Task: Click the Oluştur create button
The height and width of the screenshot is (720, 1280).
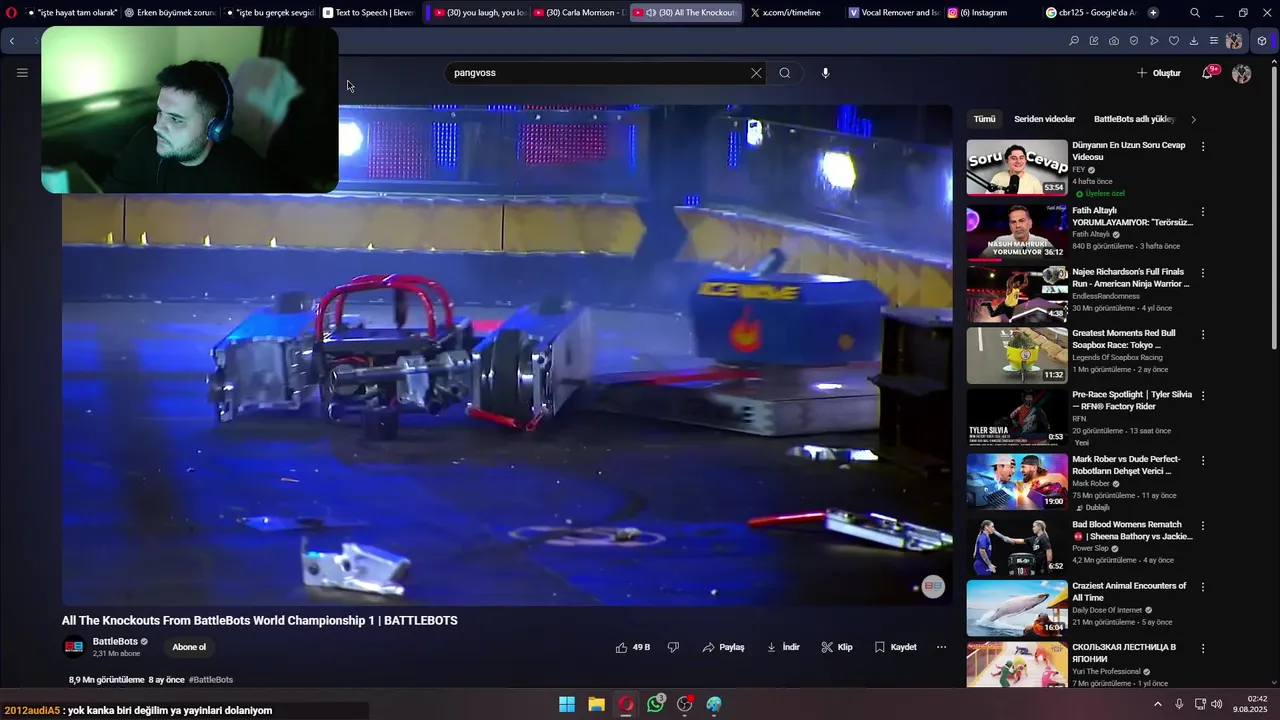Action: point(1158,73)
